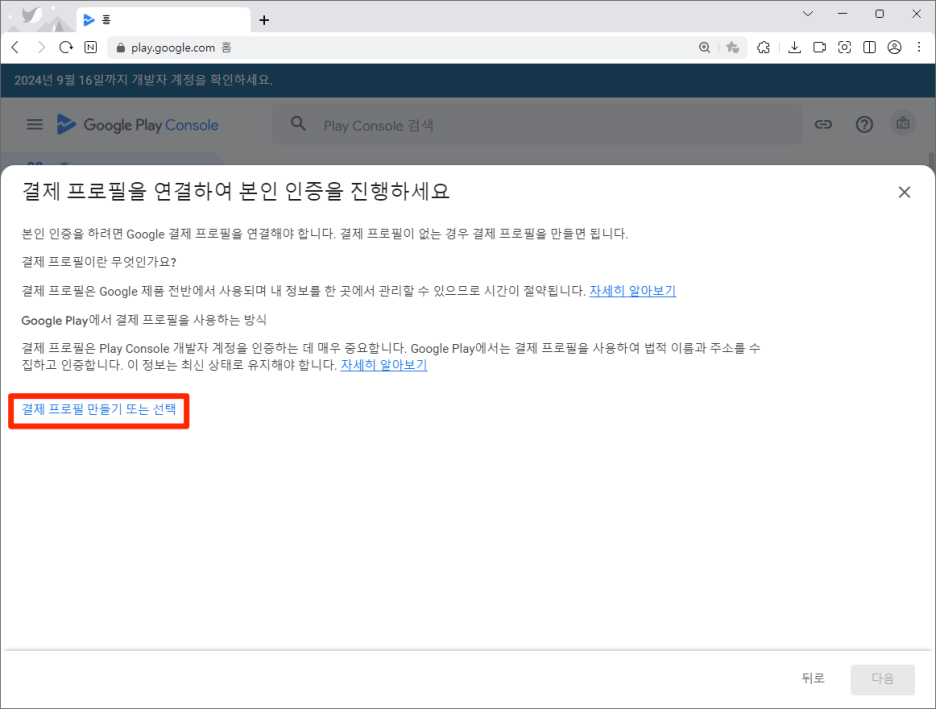
Task: Maximize the browser window
Action: tap(879, 14)
